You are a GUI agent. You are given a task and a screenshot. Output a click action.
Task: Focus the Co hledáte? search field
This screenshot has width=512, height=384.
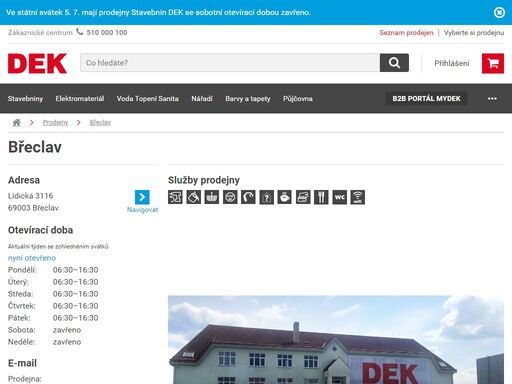pyautogui.click(x=230, y=63)
